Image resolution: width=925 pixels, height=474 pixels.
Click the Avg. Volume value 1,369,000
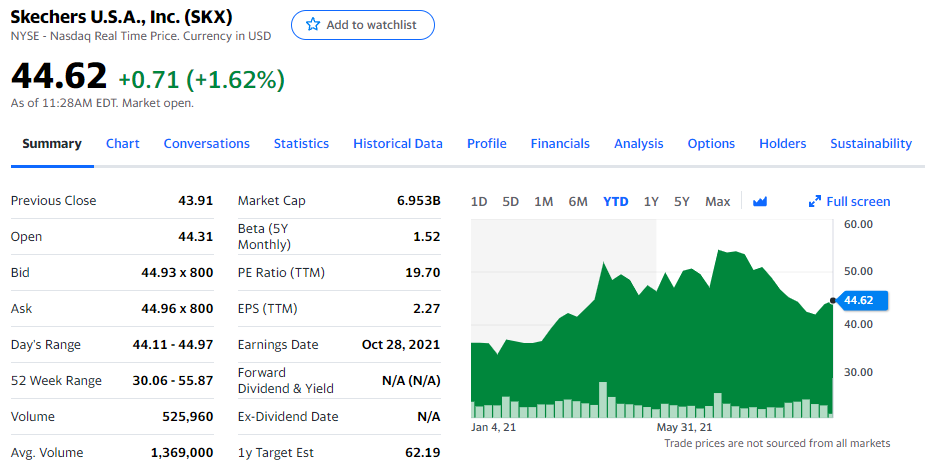point(182,453)
